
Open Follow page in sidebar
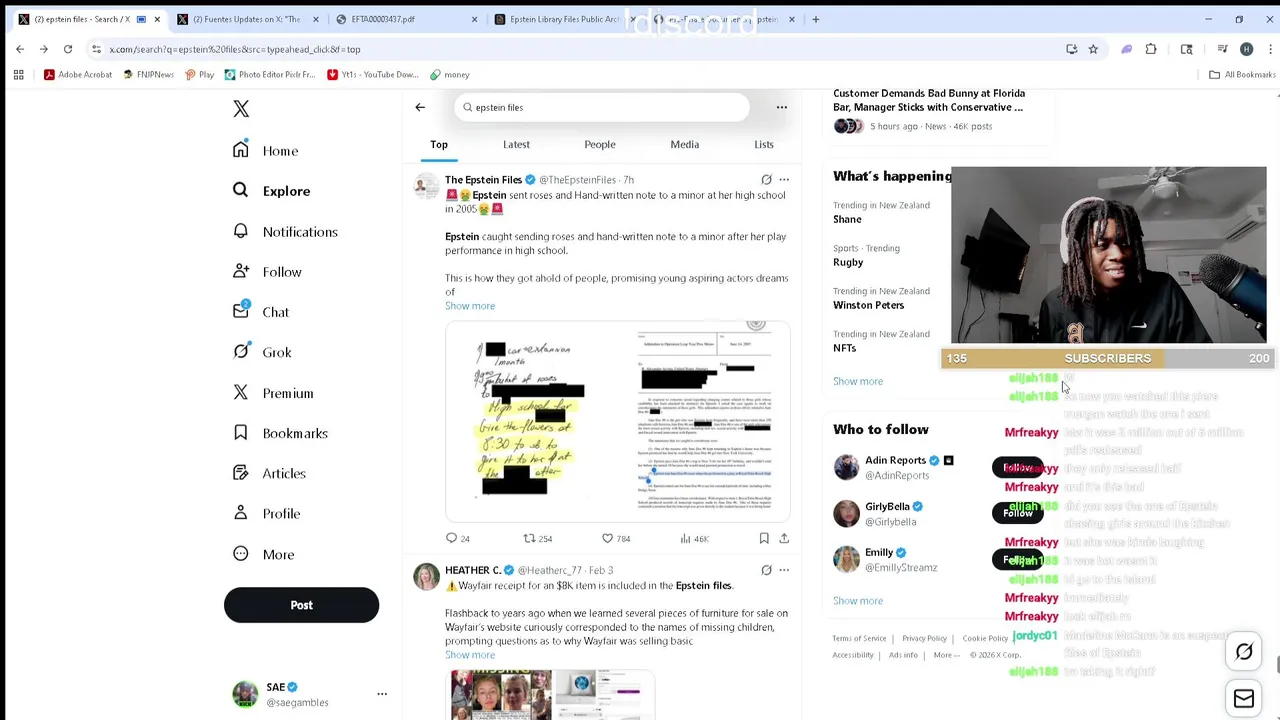pos(267,272)
